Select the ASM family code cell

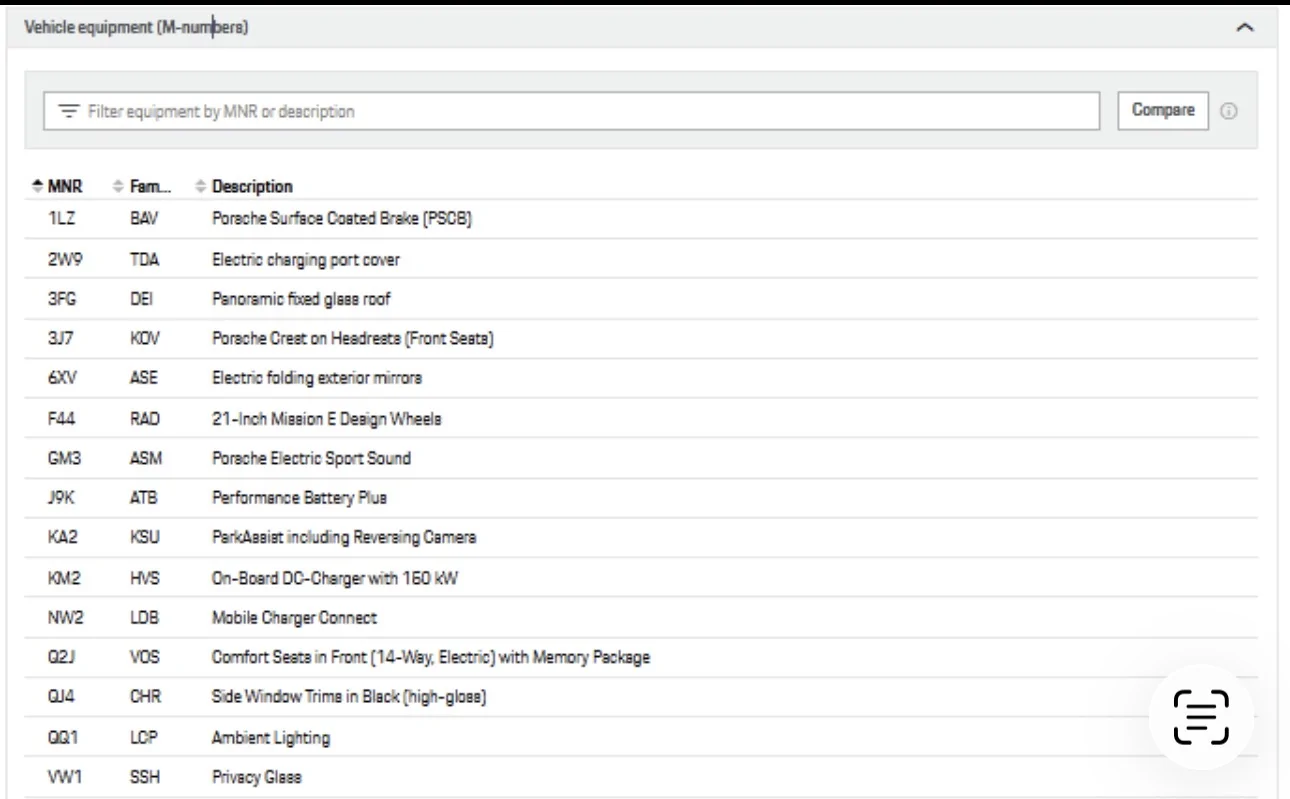[x=146, y=458]
